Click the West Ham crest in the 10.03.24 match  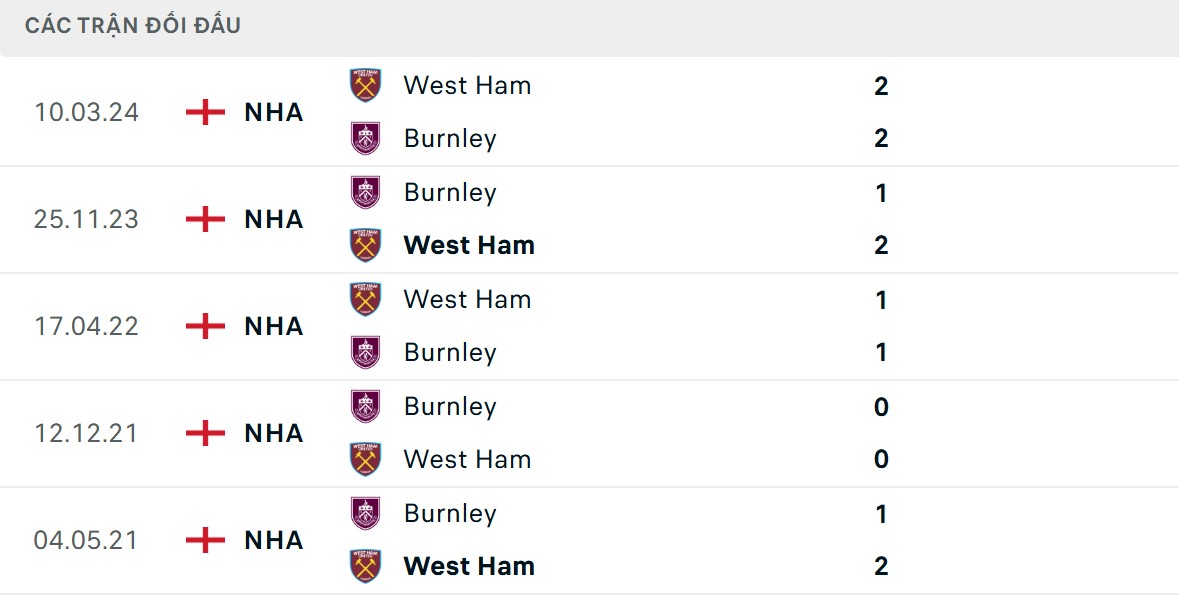364,85
